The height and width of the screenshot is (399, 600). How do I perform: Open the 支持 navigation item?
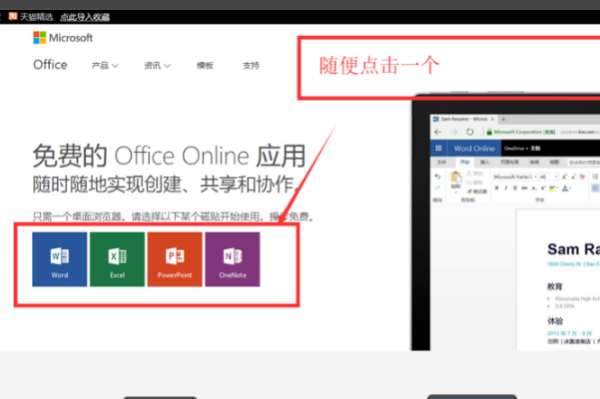251,66
